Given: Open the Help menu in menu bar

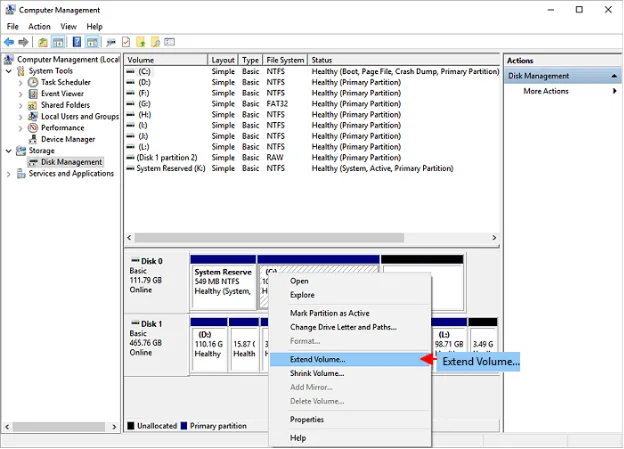Looking at the screenshot, I should [x=95, y=27].
